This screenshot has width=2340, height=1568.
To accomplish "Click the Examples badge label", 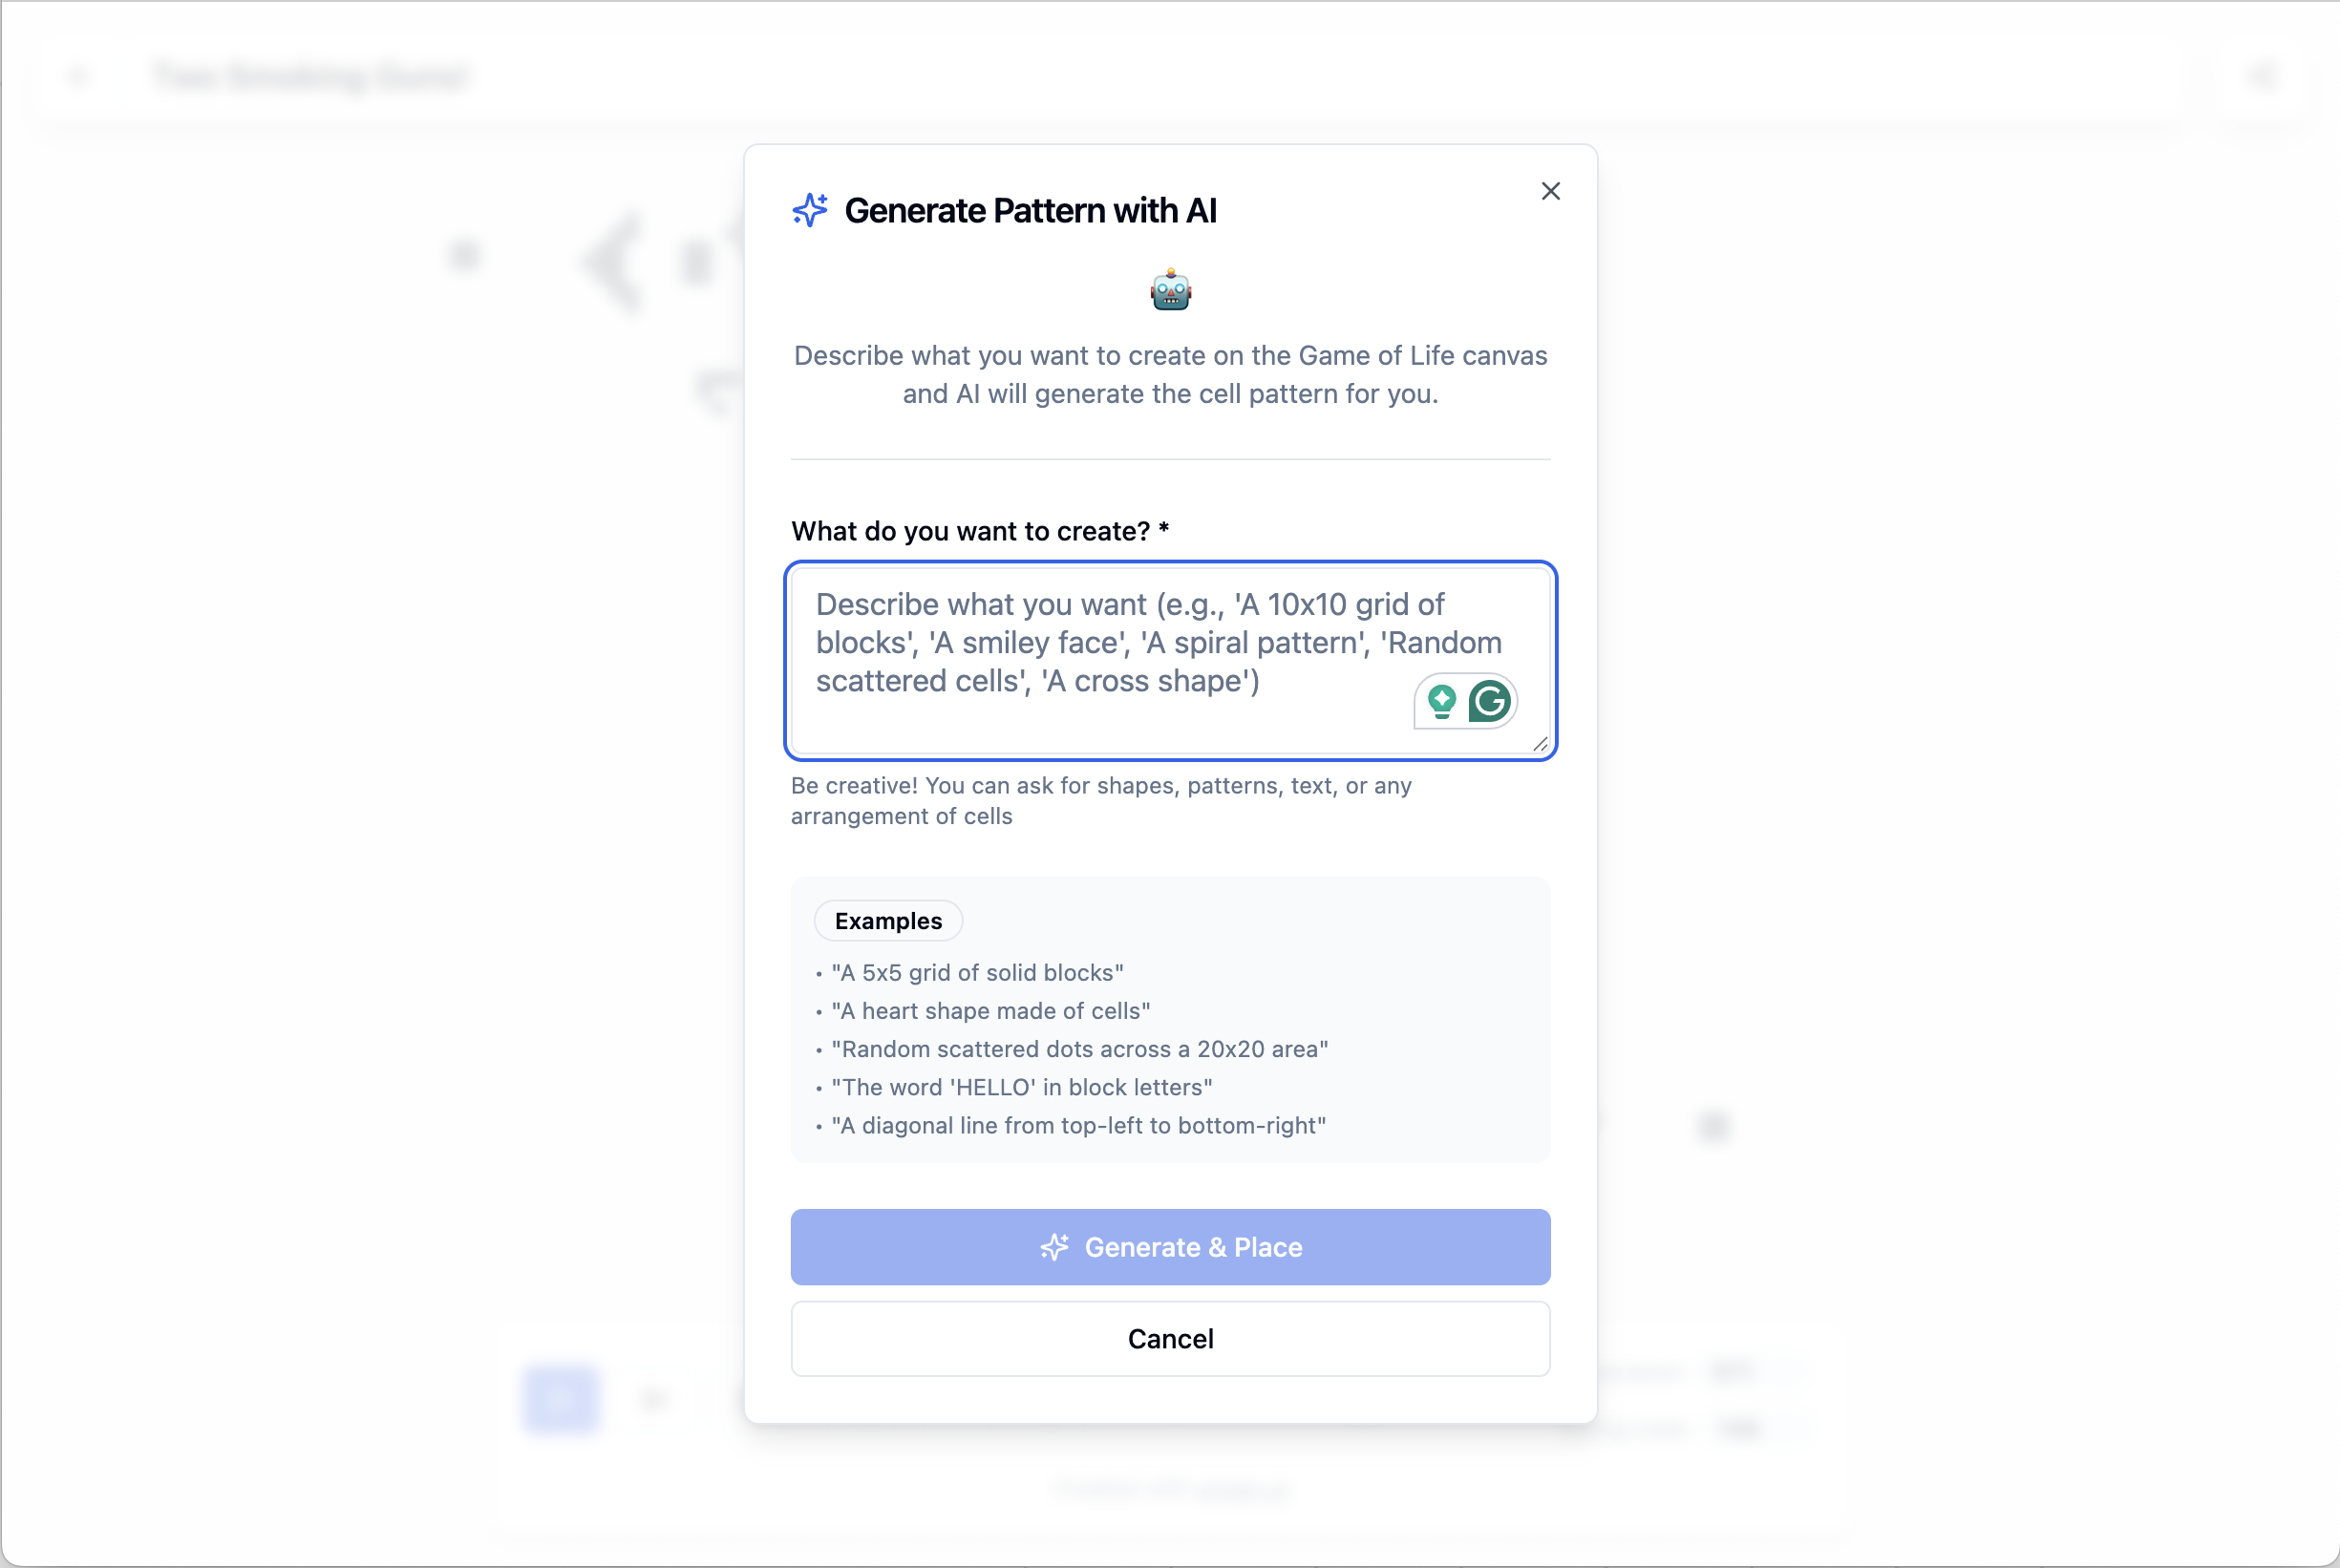I will tap(888, 921).
